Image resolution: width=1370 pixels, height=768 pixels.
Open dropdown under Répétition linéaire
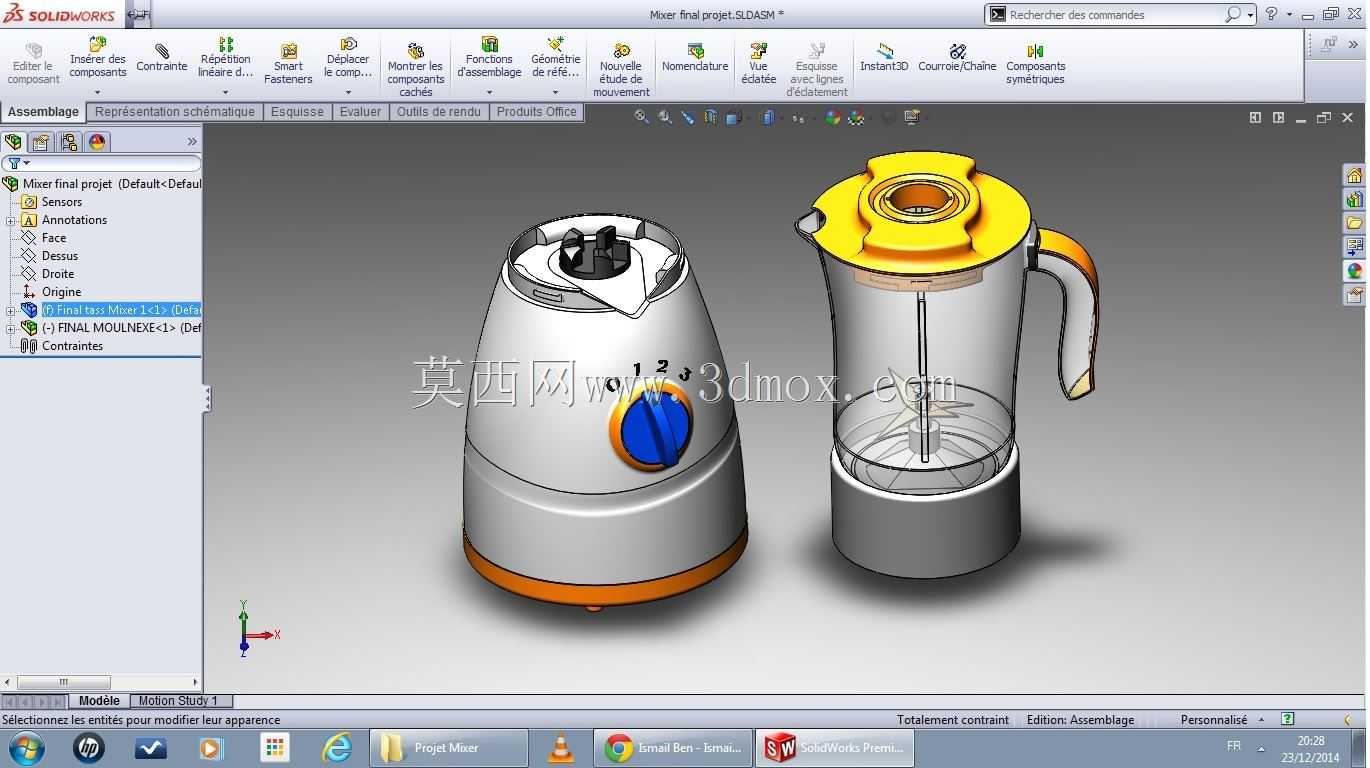[x=225, y=93]
